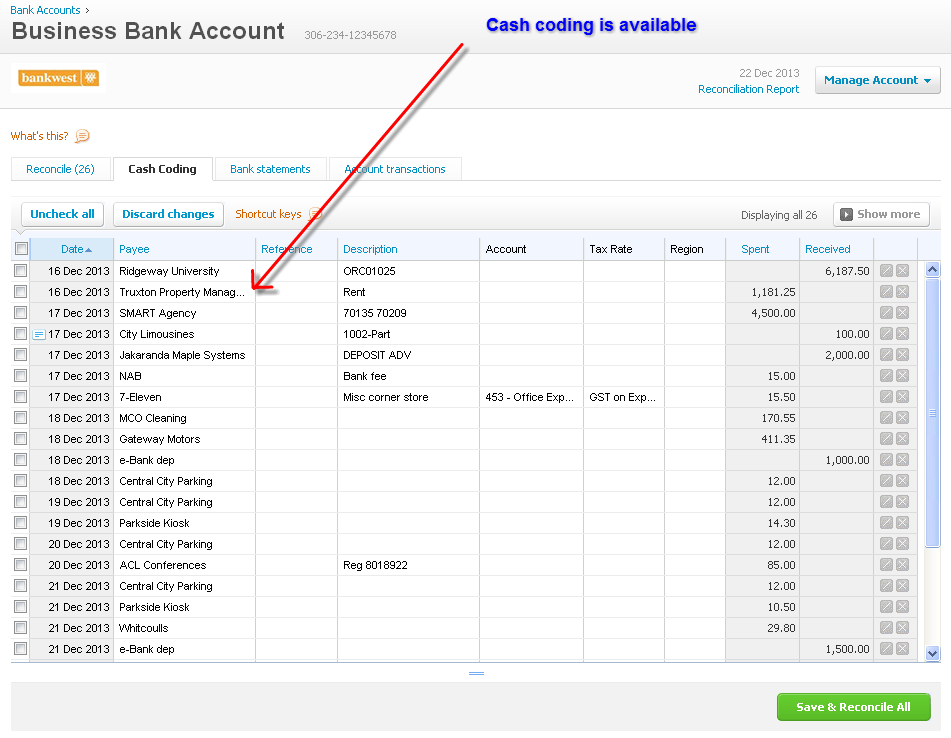Click the speech bubble icon next to What's this?
The height and width of the screenshot is (738, 951).
[82, 136]
